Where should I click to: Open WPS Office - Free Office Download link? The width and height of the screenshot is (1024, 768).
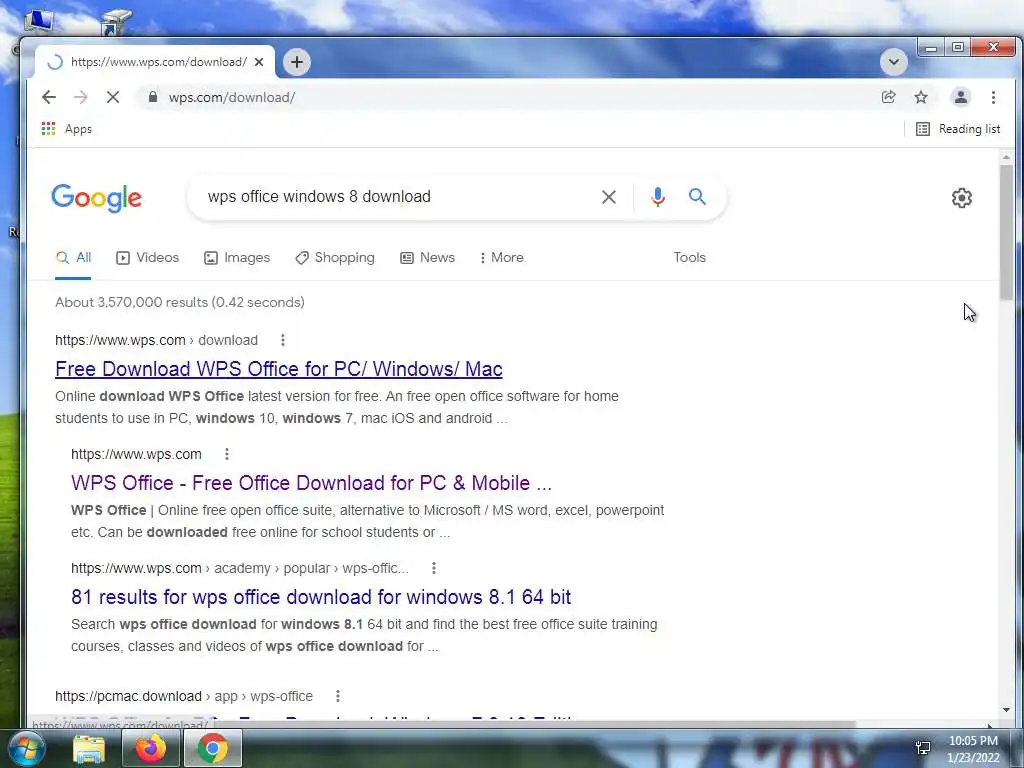coord(312,483)
